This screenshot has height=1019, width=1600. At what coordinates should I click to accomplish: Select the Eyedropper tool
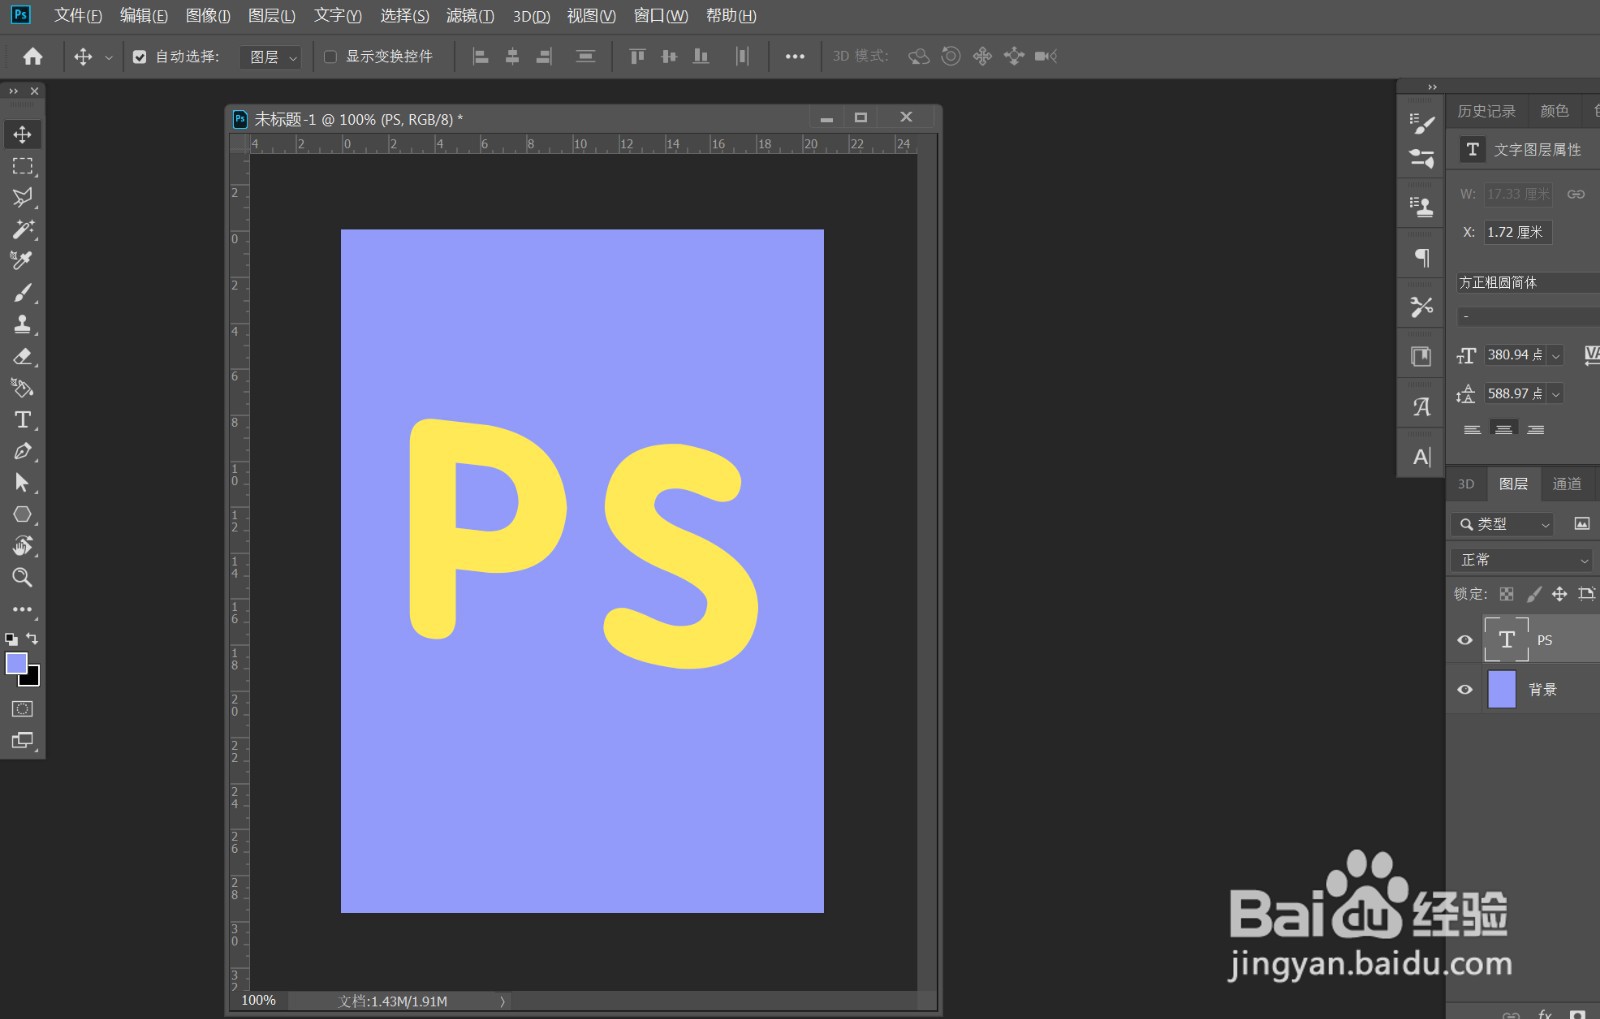pyautogui.click(x=22, y=260)
